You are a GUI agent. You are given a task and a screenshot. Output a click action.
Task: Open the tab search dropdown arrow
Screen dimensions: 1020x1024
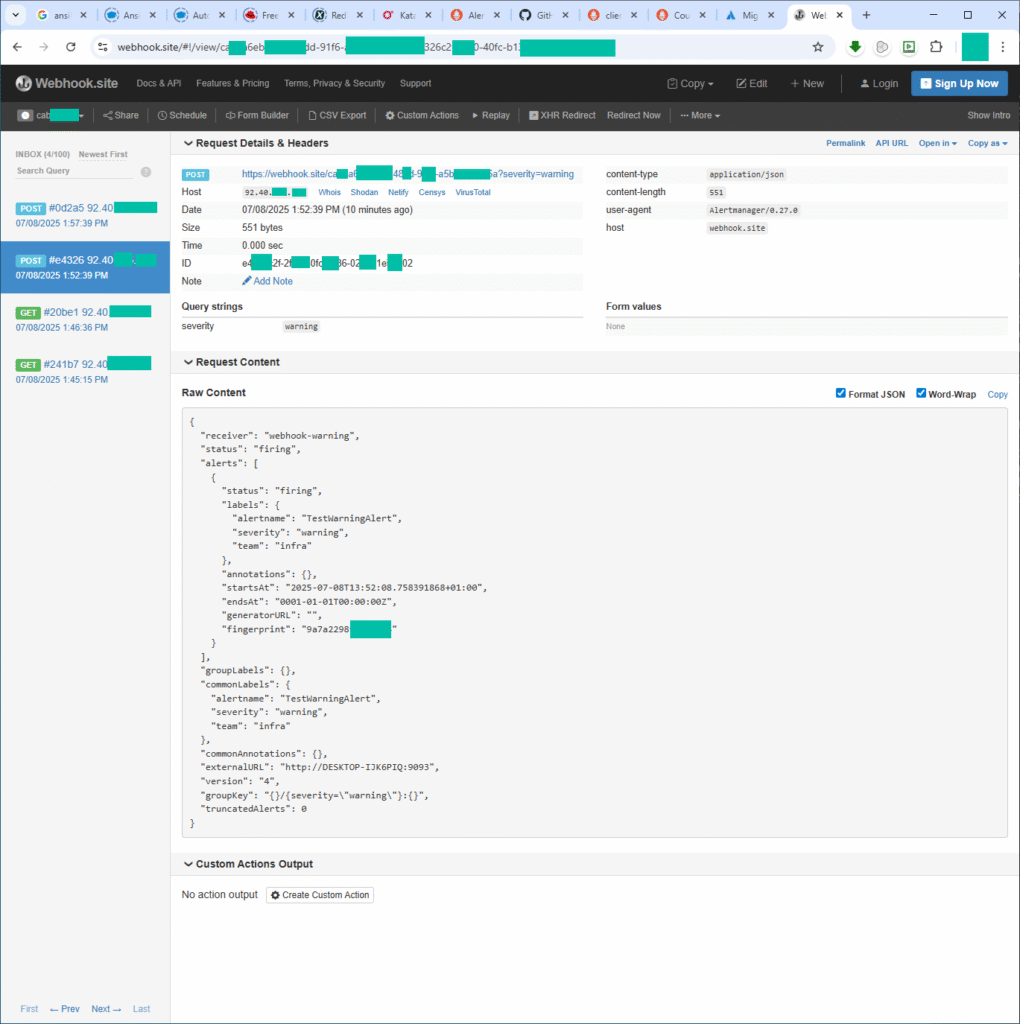16,15
